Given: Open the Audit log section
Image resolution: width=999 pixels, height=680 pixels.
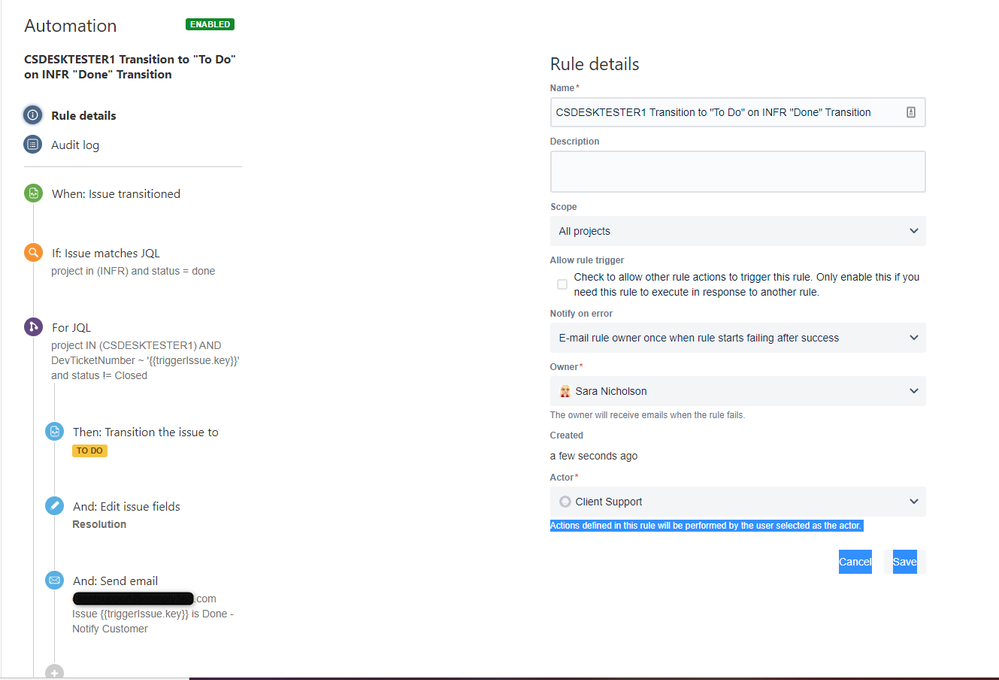Looking at the screenshot, I should point(75,145).
